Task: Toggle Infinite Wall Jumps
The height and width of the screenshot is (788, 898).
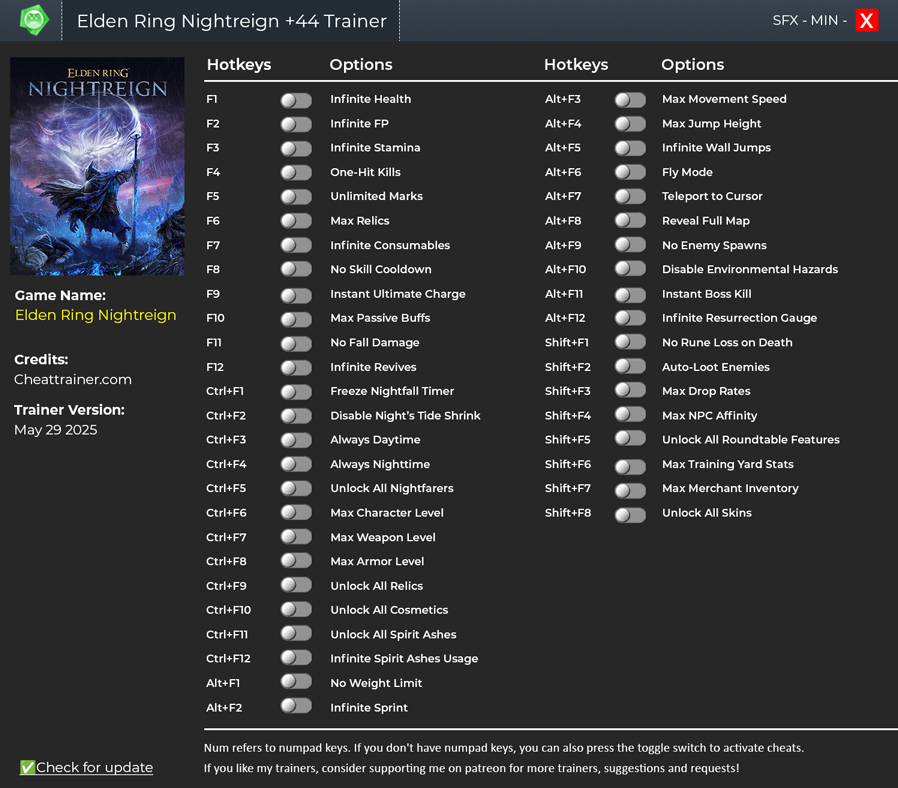Action: point(630,148)
